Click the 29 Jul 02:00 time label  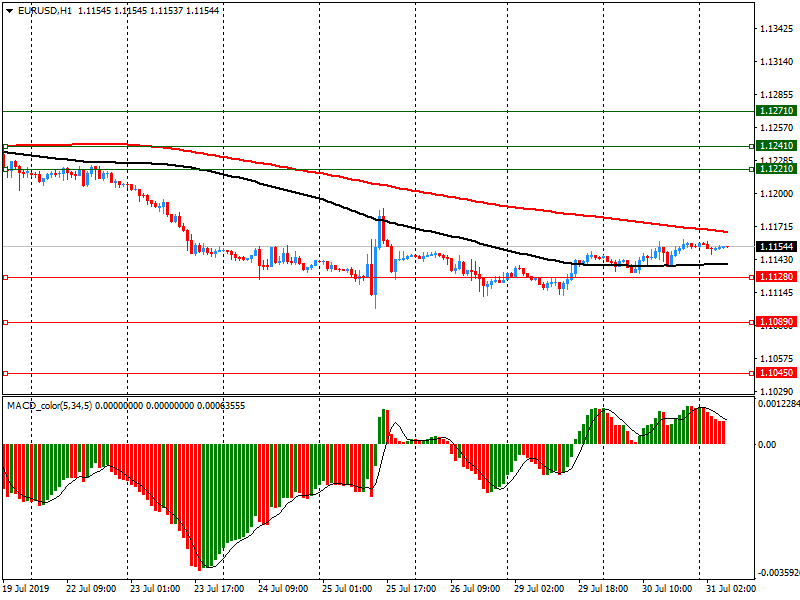point(539,589)
